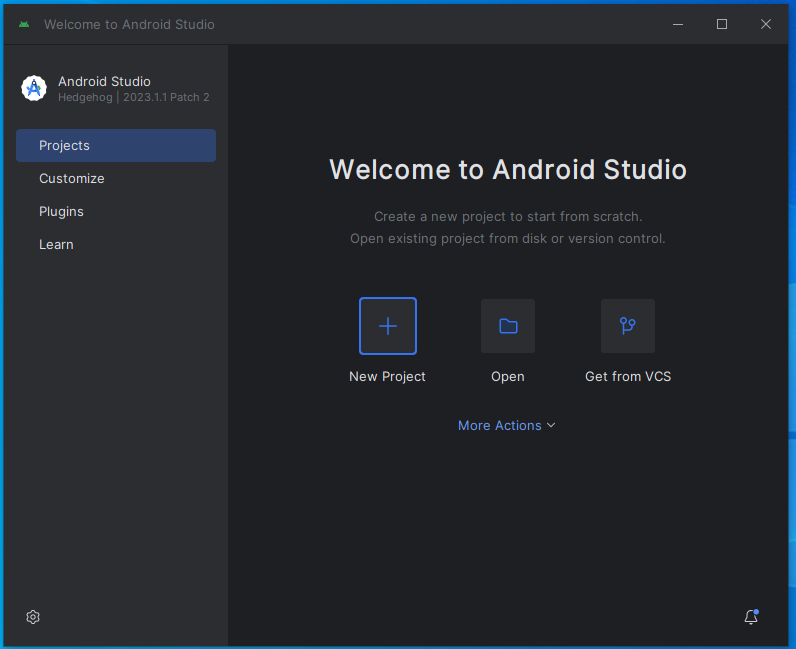Click the New Project label
796x649 pixels.
point(387,376)
